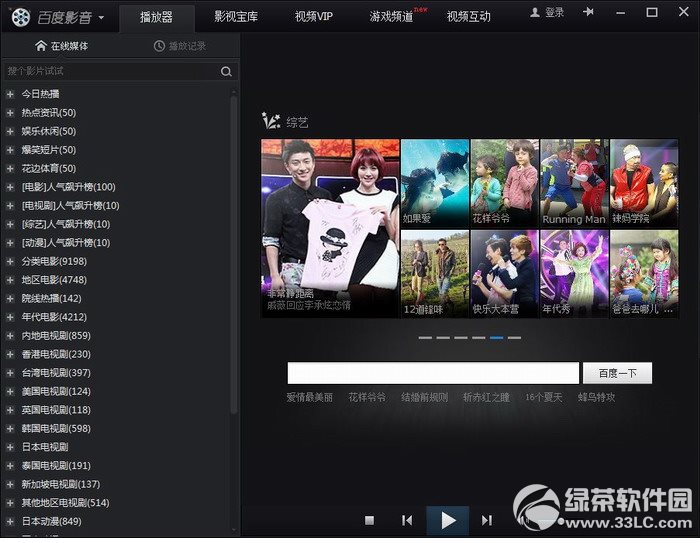Open the 花样爷爷 show thumbnail
The height and width of the screenshot is (543, 700).
[504, 183]
